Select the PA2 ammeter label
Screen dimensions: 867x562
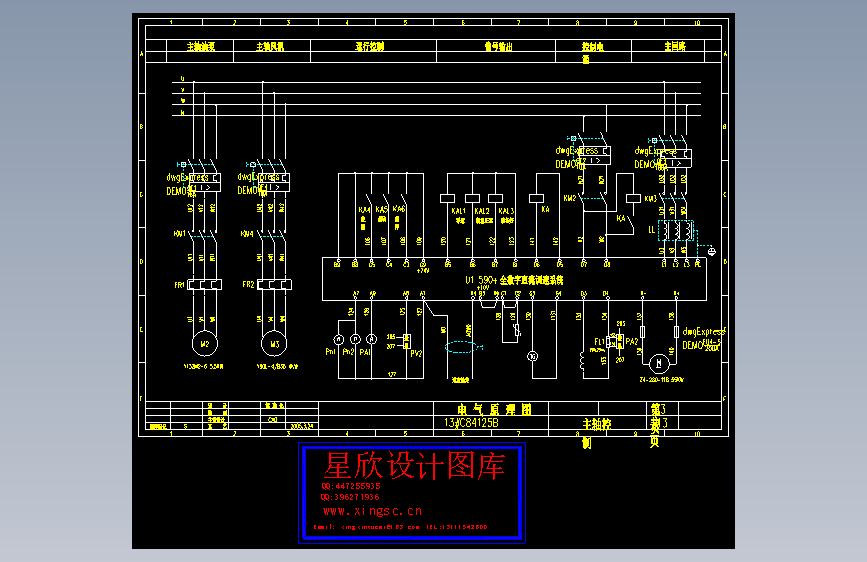631,342
